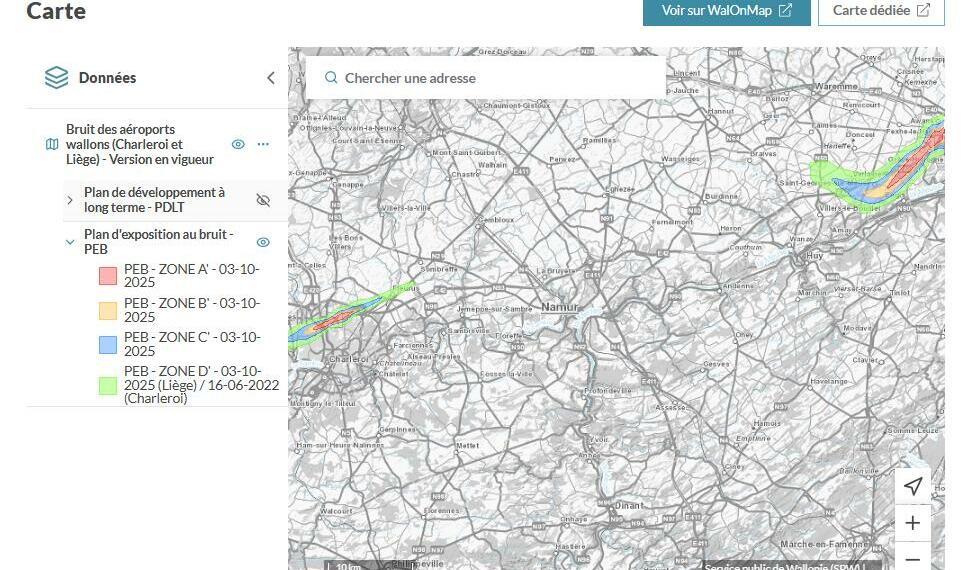969x570 pixels.
Task: Click the yellow PEB ZONE B' swatch
Action: pos(108,310)
